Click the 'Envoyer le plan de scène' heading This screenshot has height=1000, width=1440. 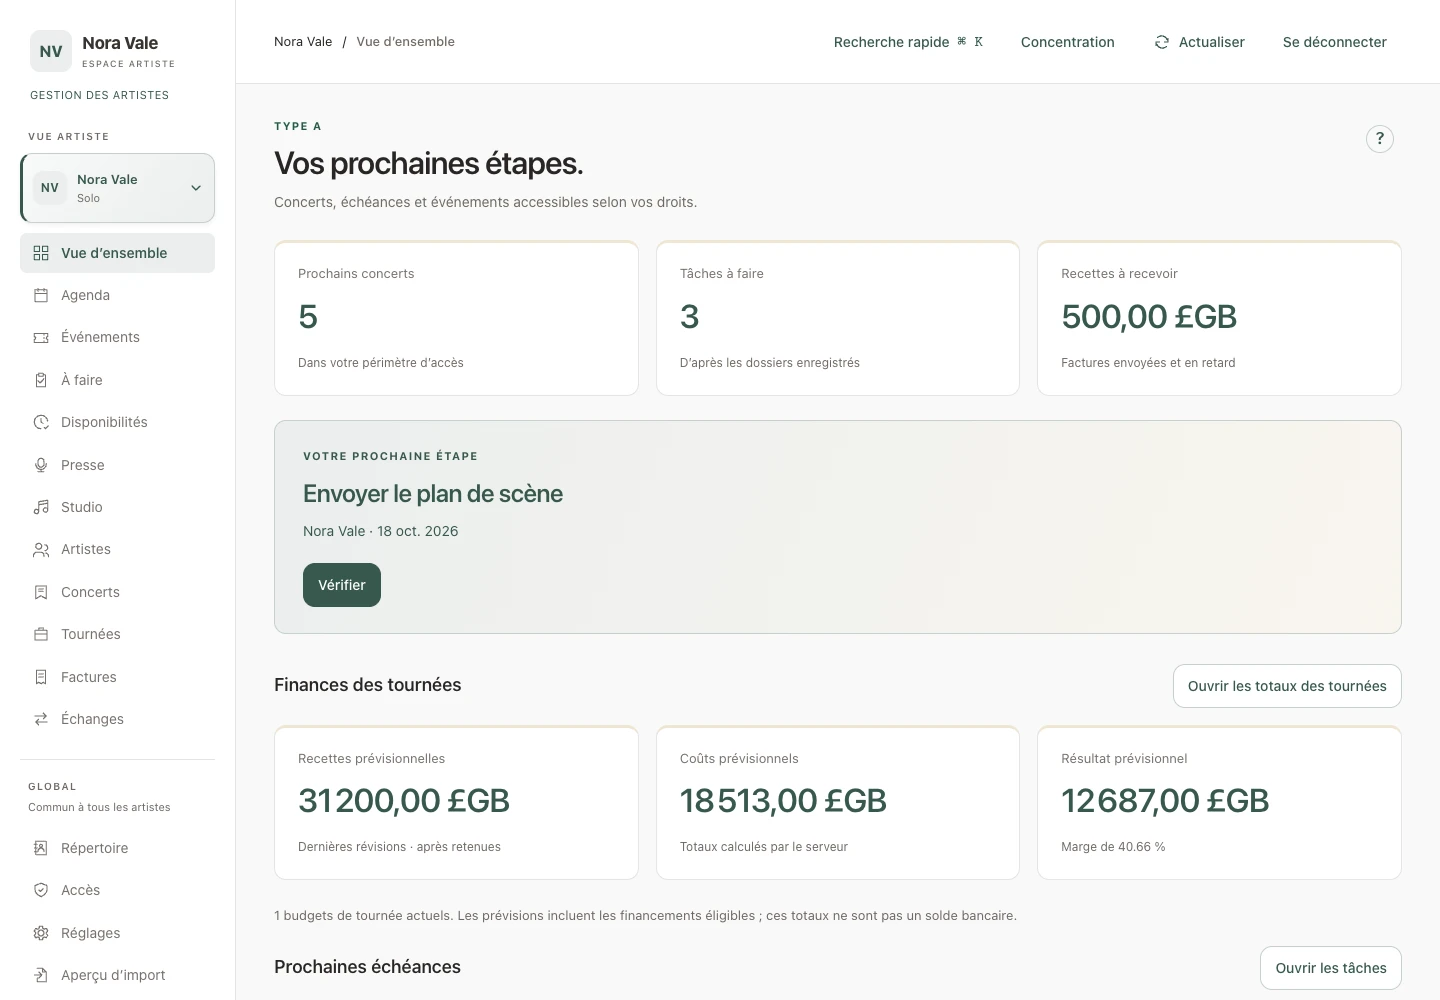point(433,494)
